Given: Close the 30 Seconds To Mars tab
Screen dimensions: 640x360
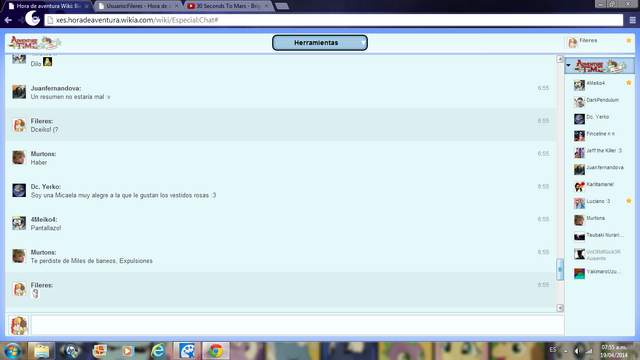Looking at the screenshot, I should point(267,6).
